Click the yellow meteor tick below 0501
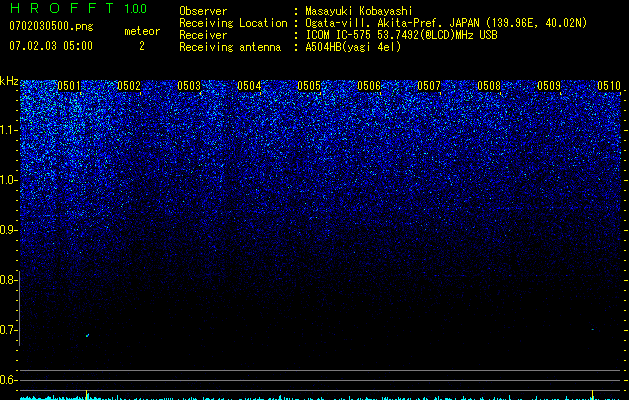The height and width of the screenshot is (400, 629). [87, 394]
